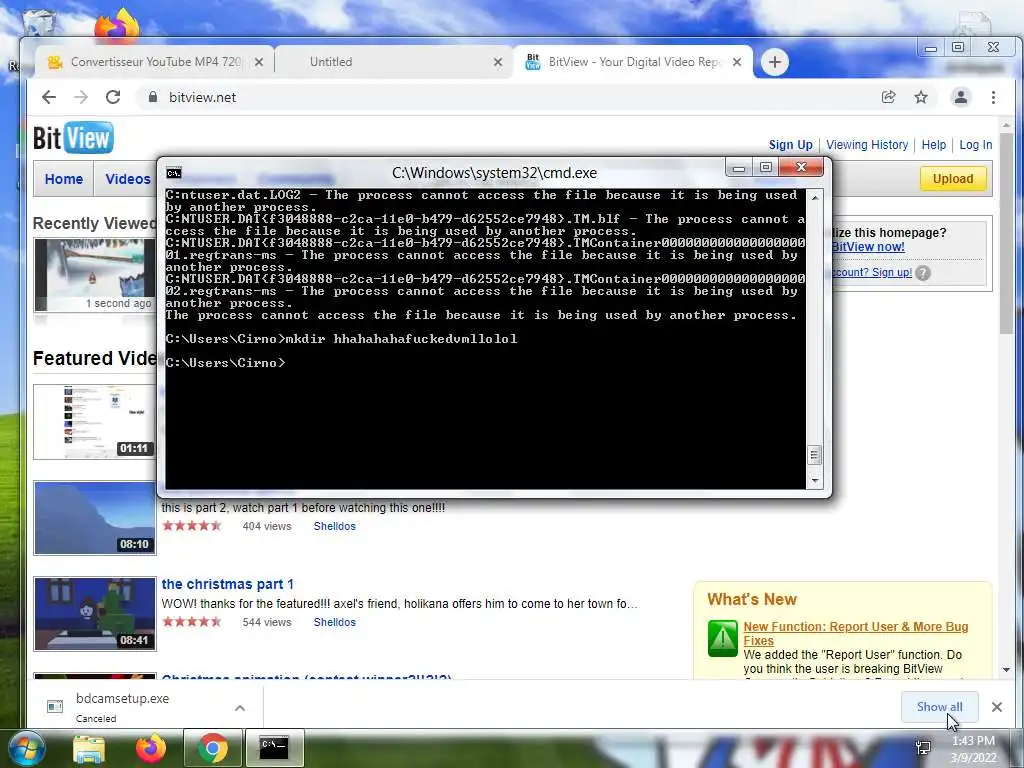The width and height of the screenshot is (1024, 768).
Task: Open the share page icon
Action: [888, 97]
